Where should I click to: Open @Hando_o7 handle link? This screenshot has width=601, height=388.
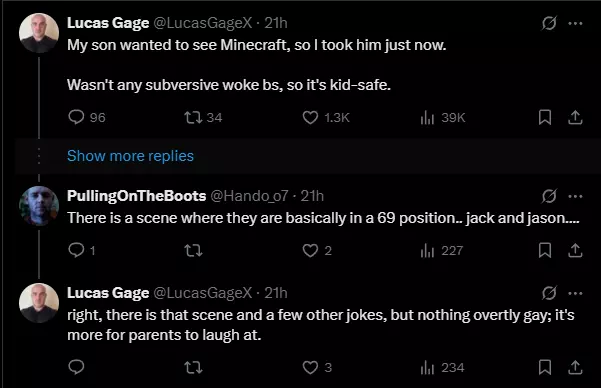coord(249,196)
